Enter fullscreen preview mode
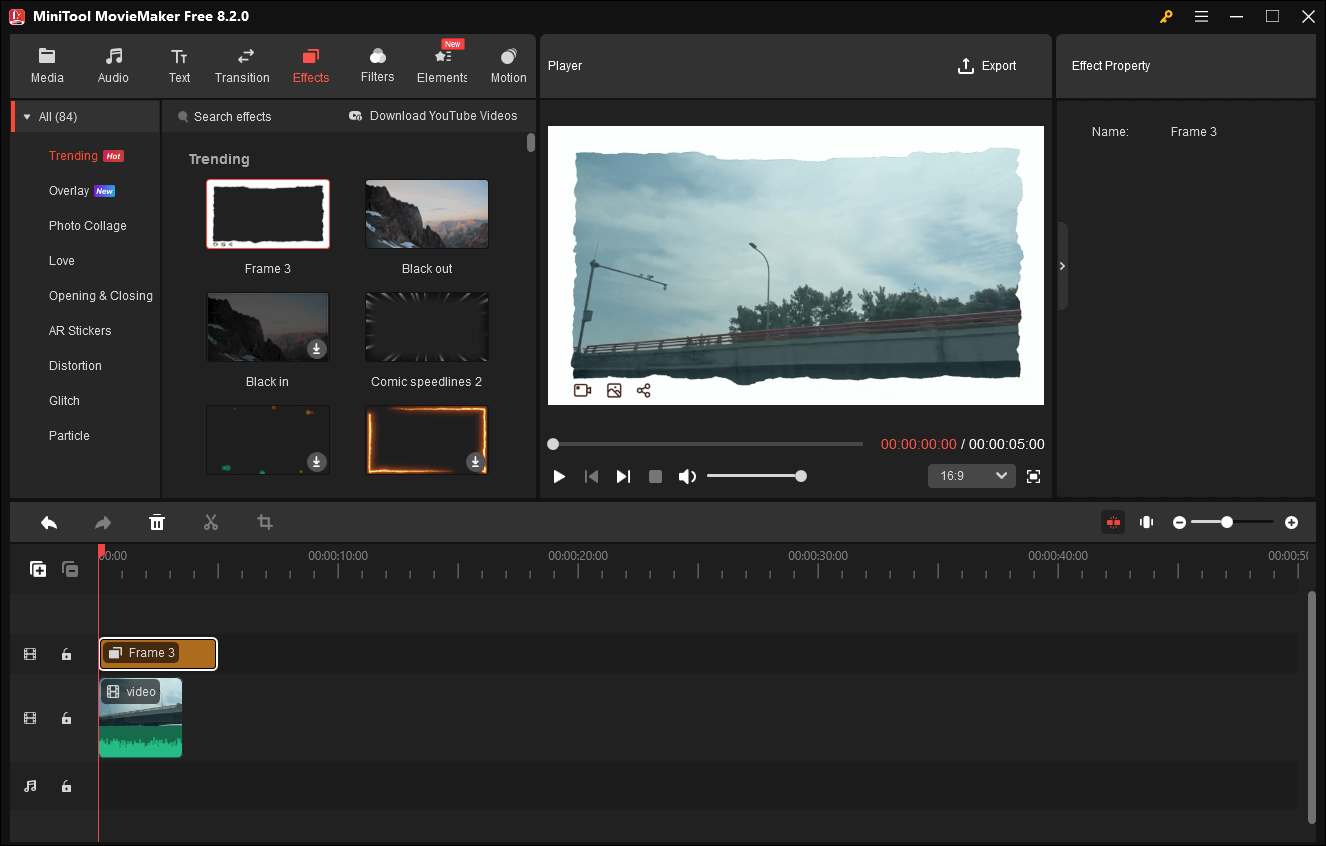 (x=1034, y=477)
